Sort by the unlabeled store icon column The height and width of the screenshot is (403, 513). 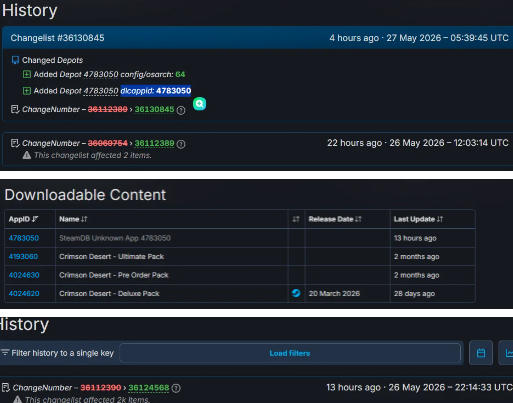pyautogui.click(x=296, y=219)
